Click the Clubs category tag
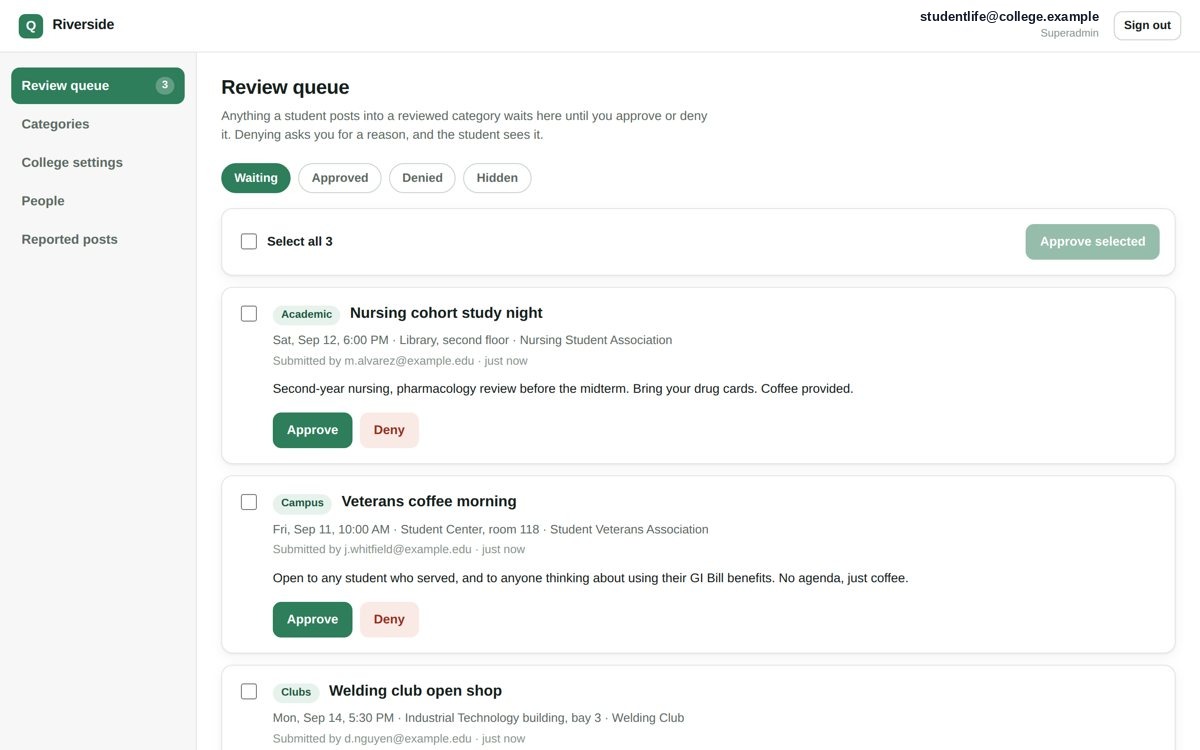The image size is (1200, 750). click(296, 692)
